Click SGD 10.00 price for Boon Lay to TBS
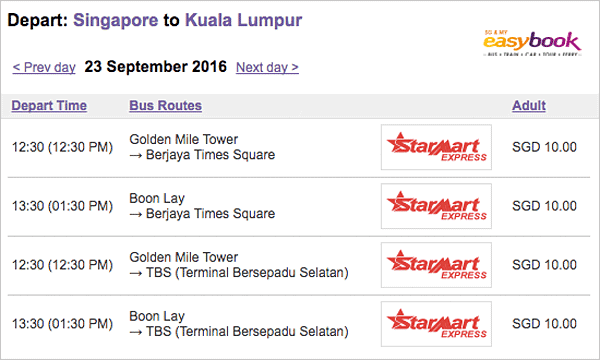 [x=544, y=324]
